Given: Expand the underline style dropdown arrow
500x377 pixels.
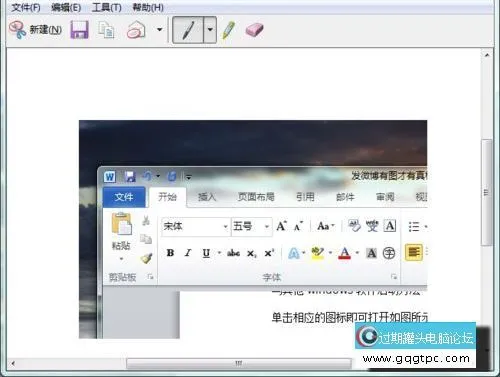Looking at the screenshot, I should [x=219, y=253].
